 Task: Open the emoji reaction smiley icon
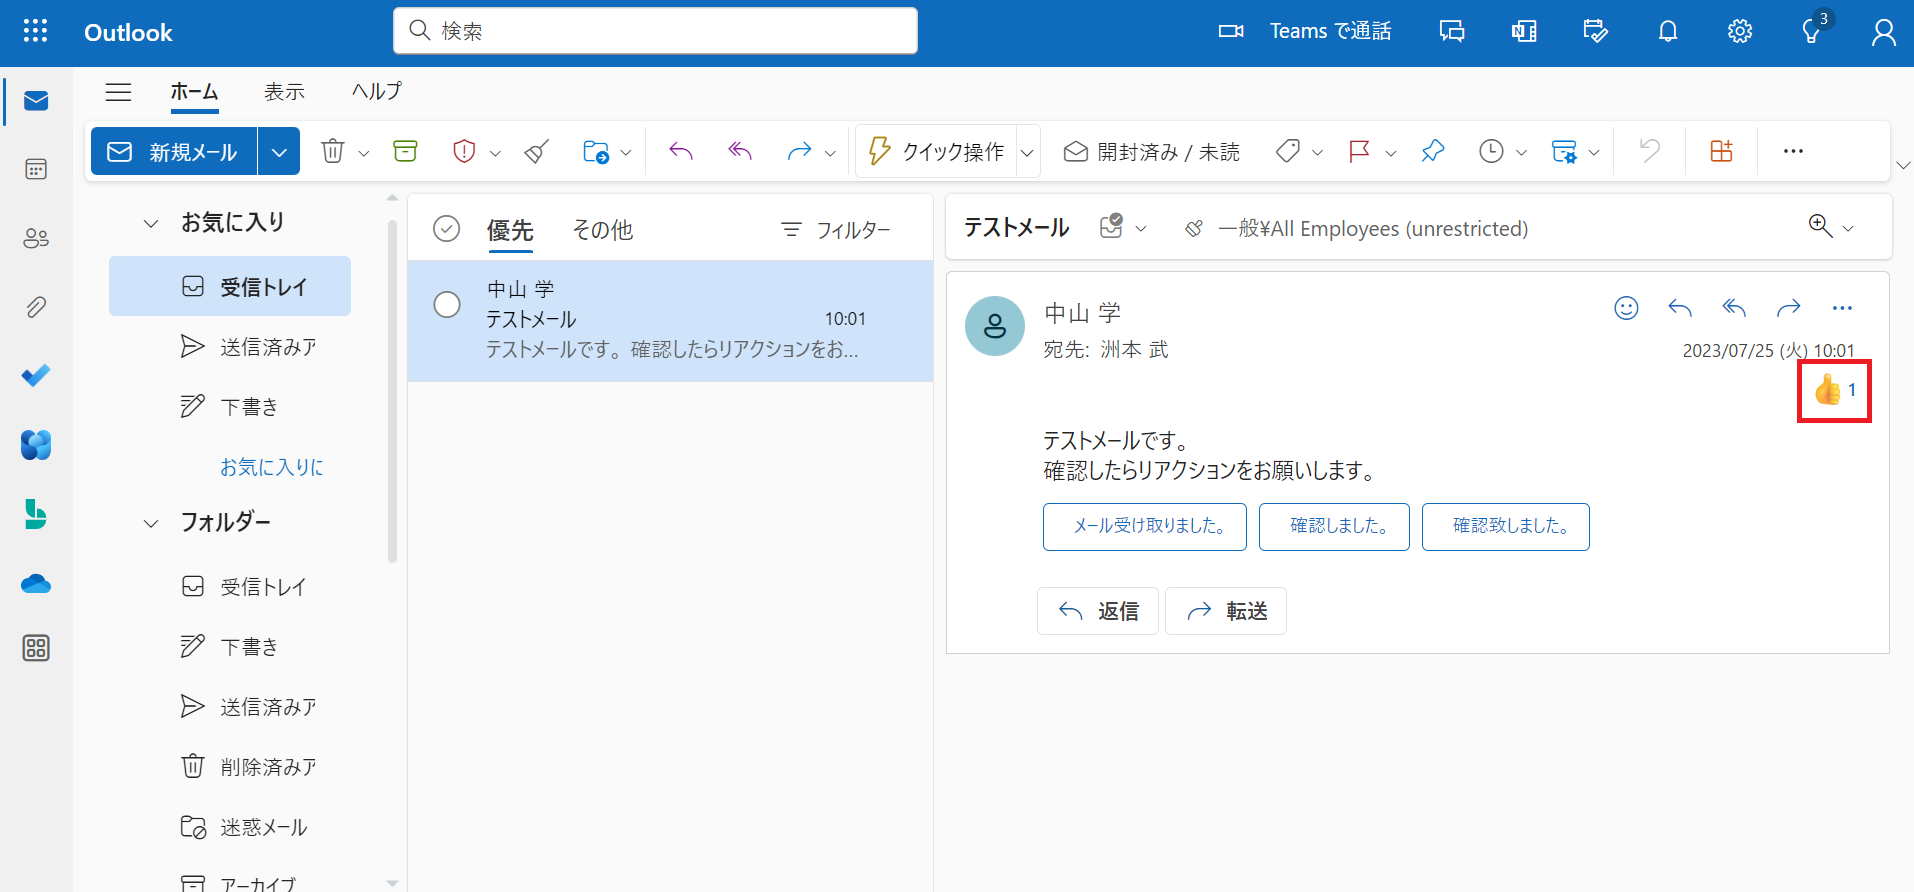coord(1627,308)
